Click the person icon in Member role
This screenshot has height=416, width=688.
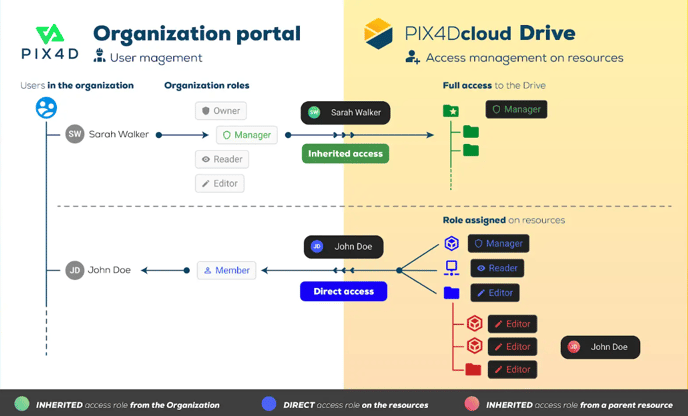point(208,270)
